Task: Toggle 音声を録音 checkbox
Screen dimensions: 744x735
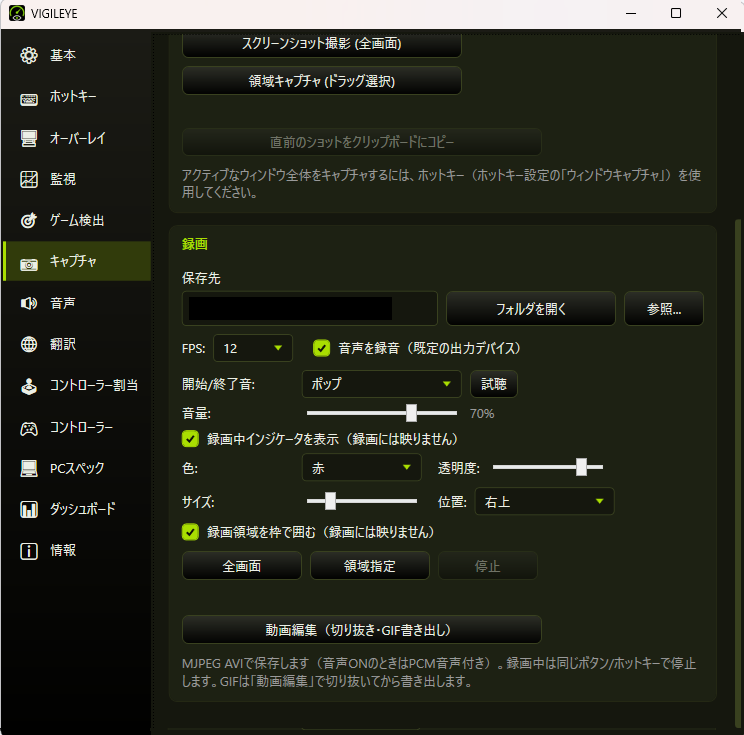Action: 321,348
